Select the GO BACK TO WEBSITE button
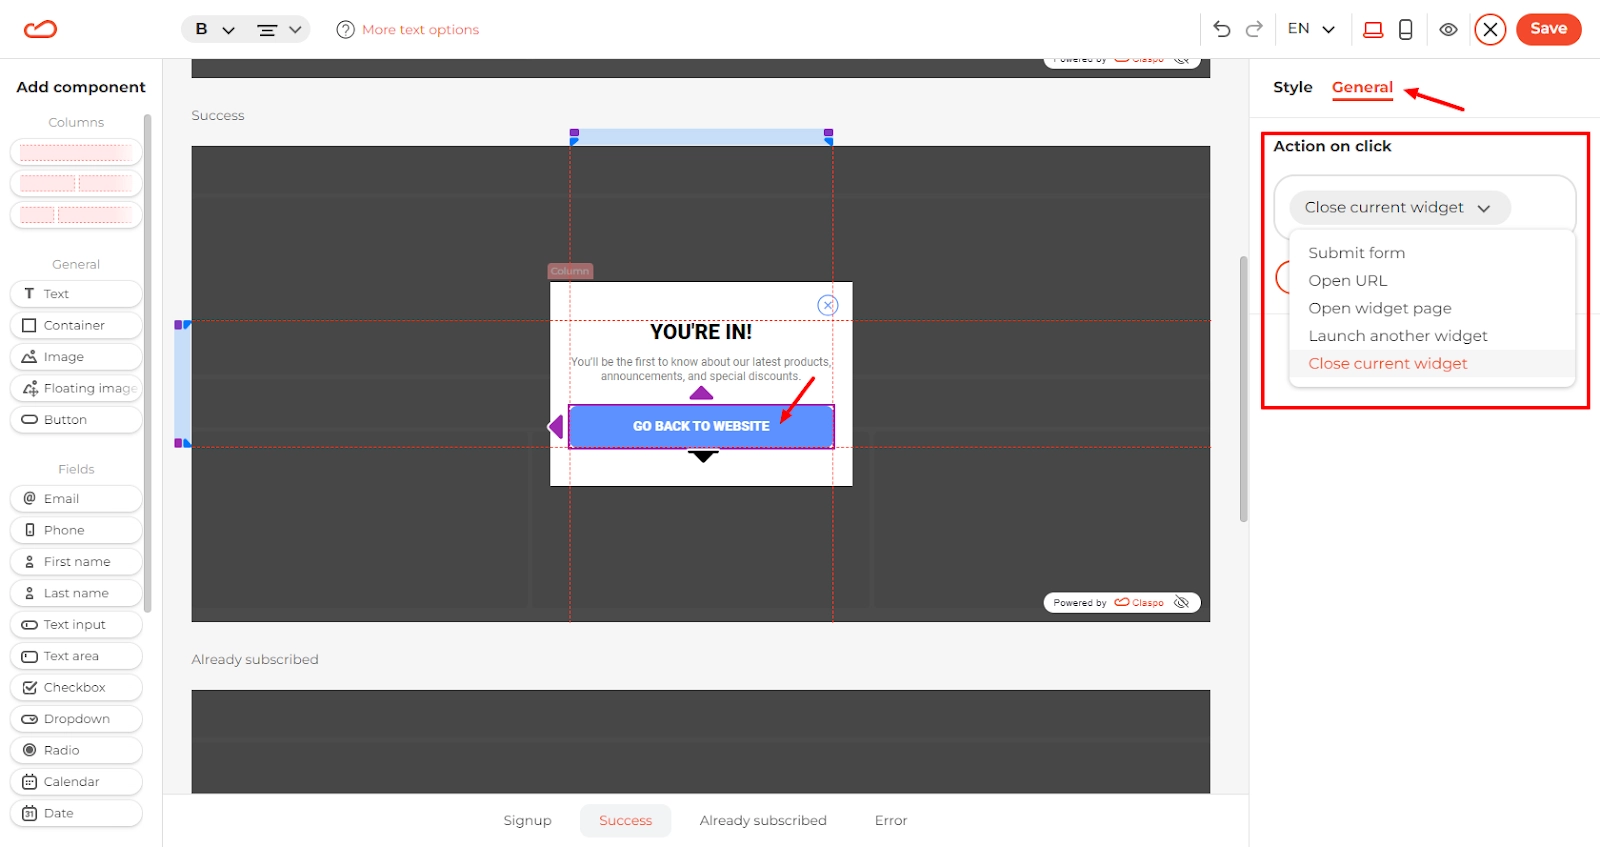This screenshot has height=847, width=1600. (x=701, y=426)
